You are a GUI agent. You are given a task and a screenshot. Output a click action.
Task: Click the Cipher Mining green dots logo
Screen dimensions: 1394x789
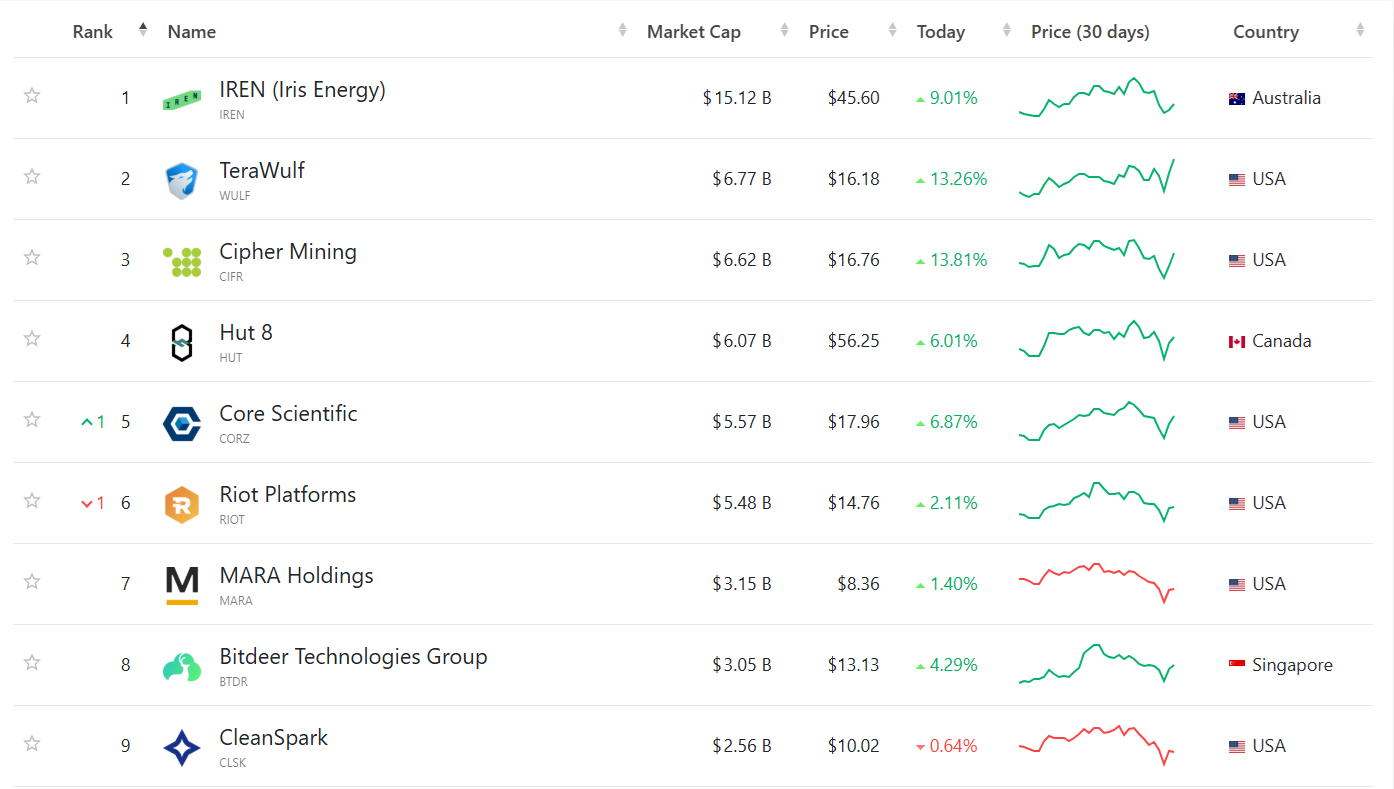[x=182, y=261]
